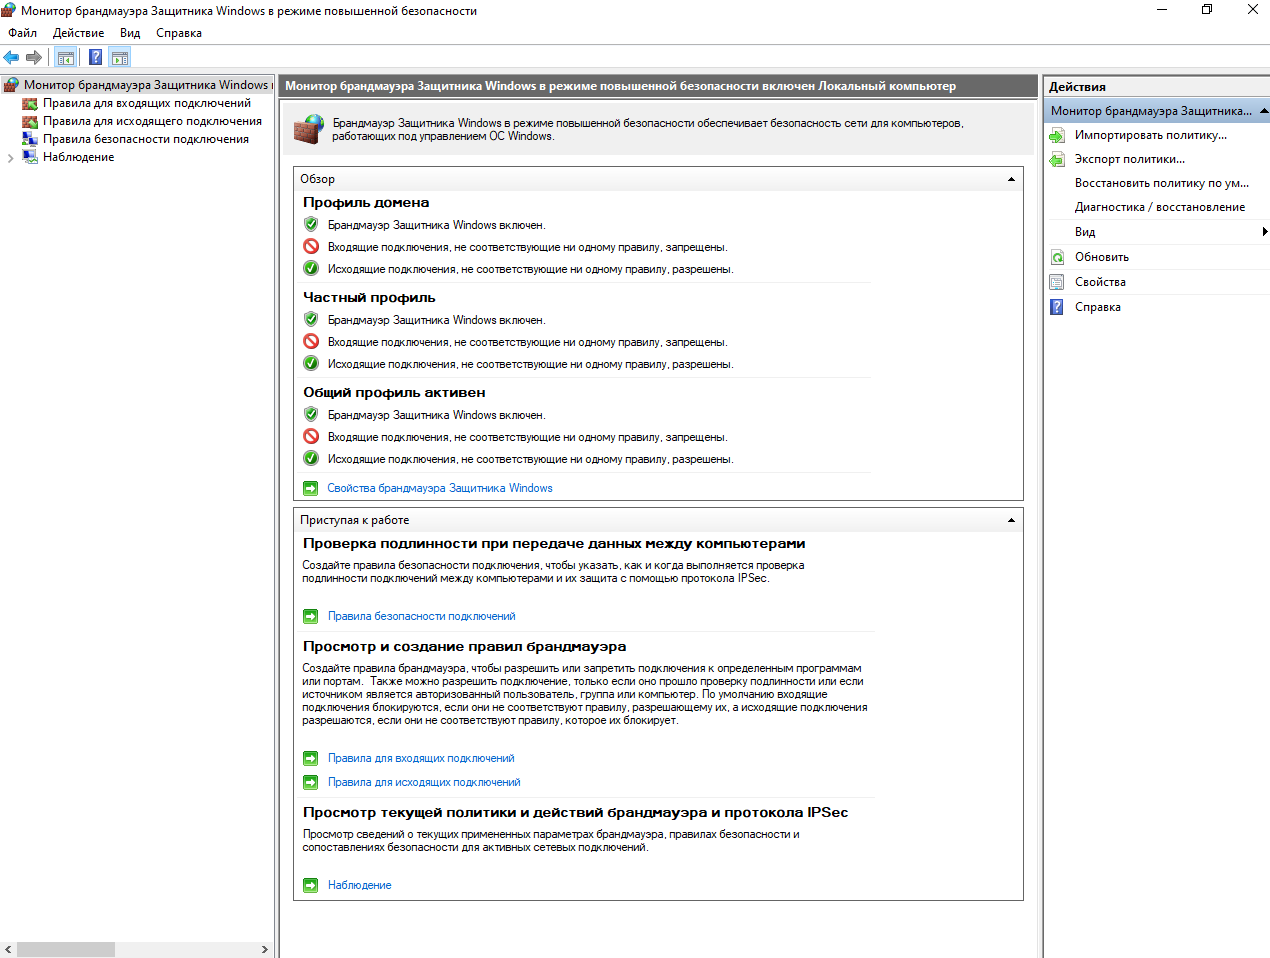Click the Forward arrow toolbar icon
This screenshot has width=1270, height=958.
pos(34,58)
